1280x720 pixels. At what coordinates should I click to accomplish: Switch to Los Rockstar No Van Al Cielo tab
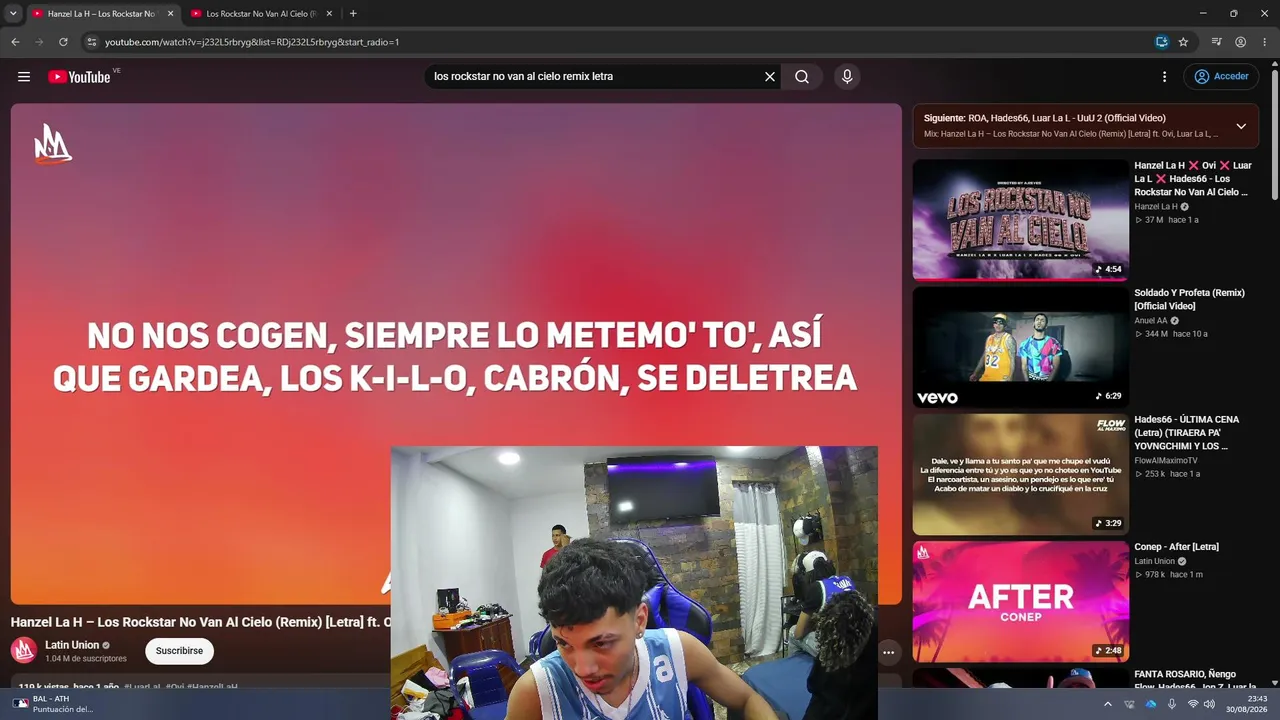[x=262, y=14]
